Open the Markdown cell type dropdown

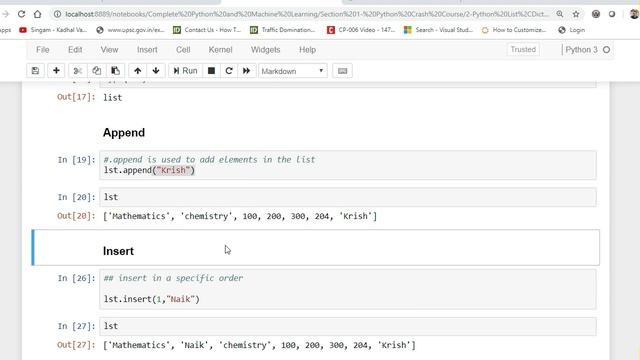click(x=293, y=71)
